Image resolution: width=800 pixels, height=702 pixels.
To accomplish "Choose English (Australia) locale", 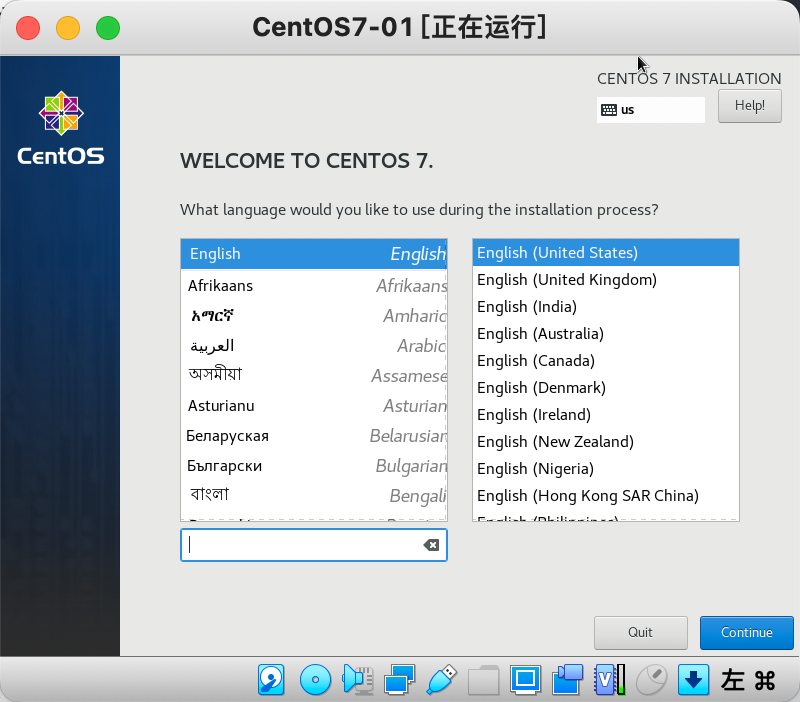I will (606, 334).
